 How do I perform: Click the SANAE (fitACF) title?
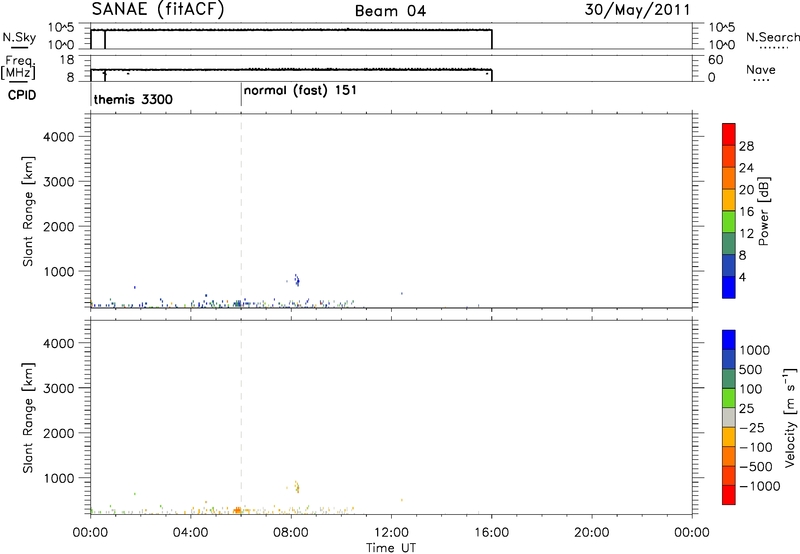tap(158, 9)
